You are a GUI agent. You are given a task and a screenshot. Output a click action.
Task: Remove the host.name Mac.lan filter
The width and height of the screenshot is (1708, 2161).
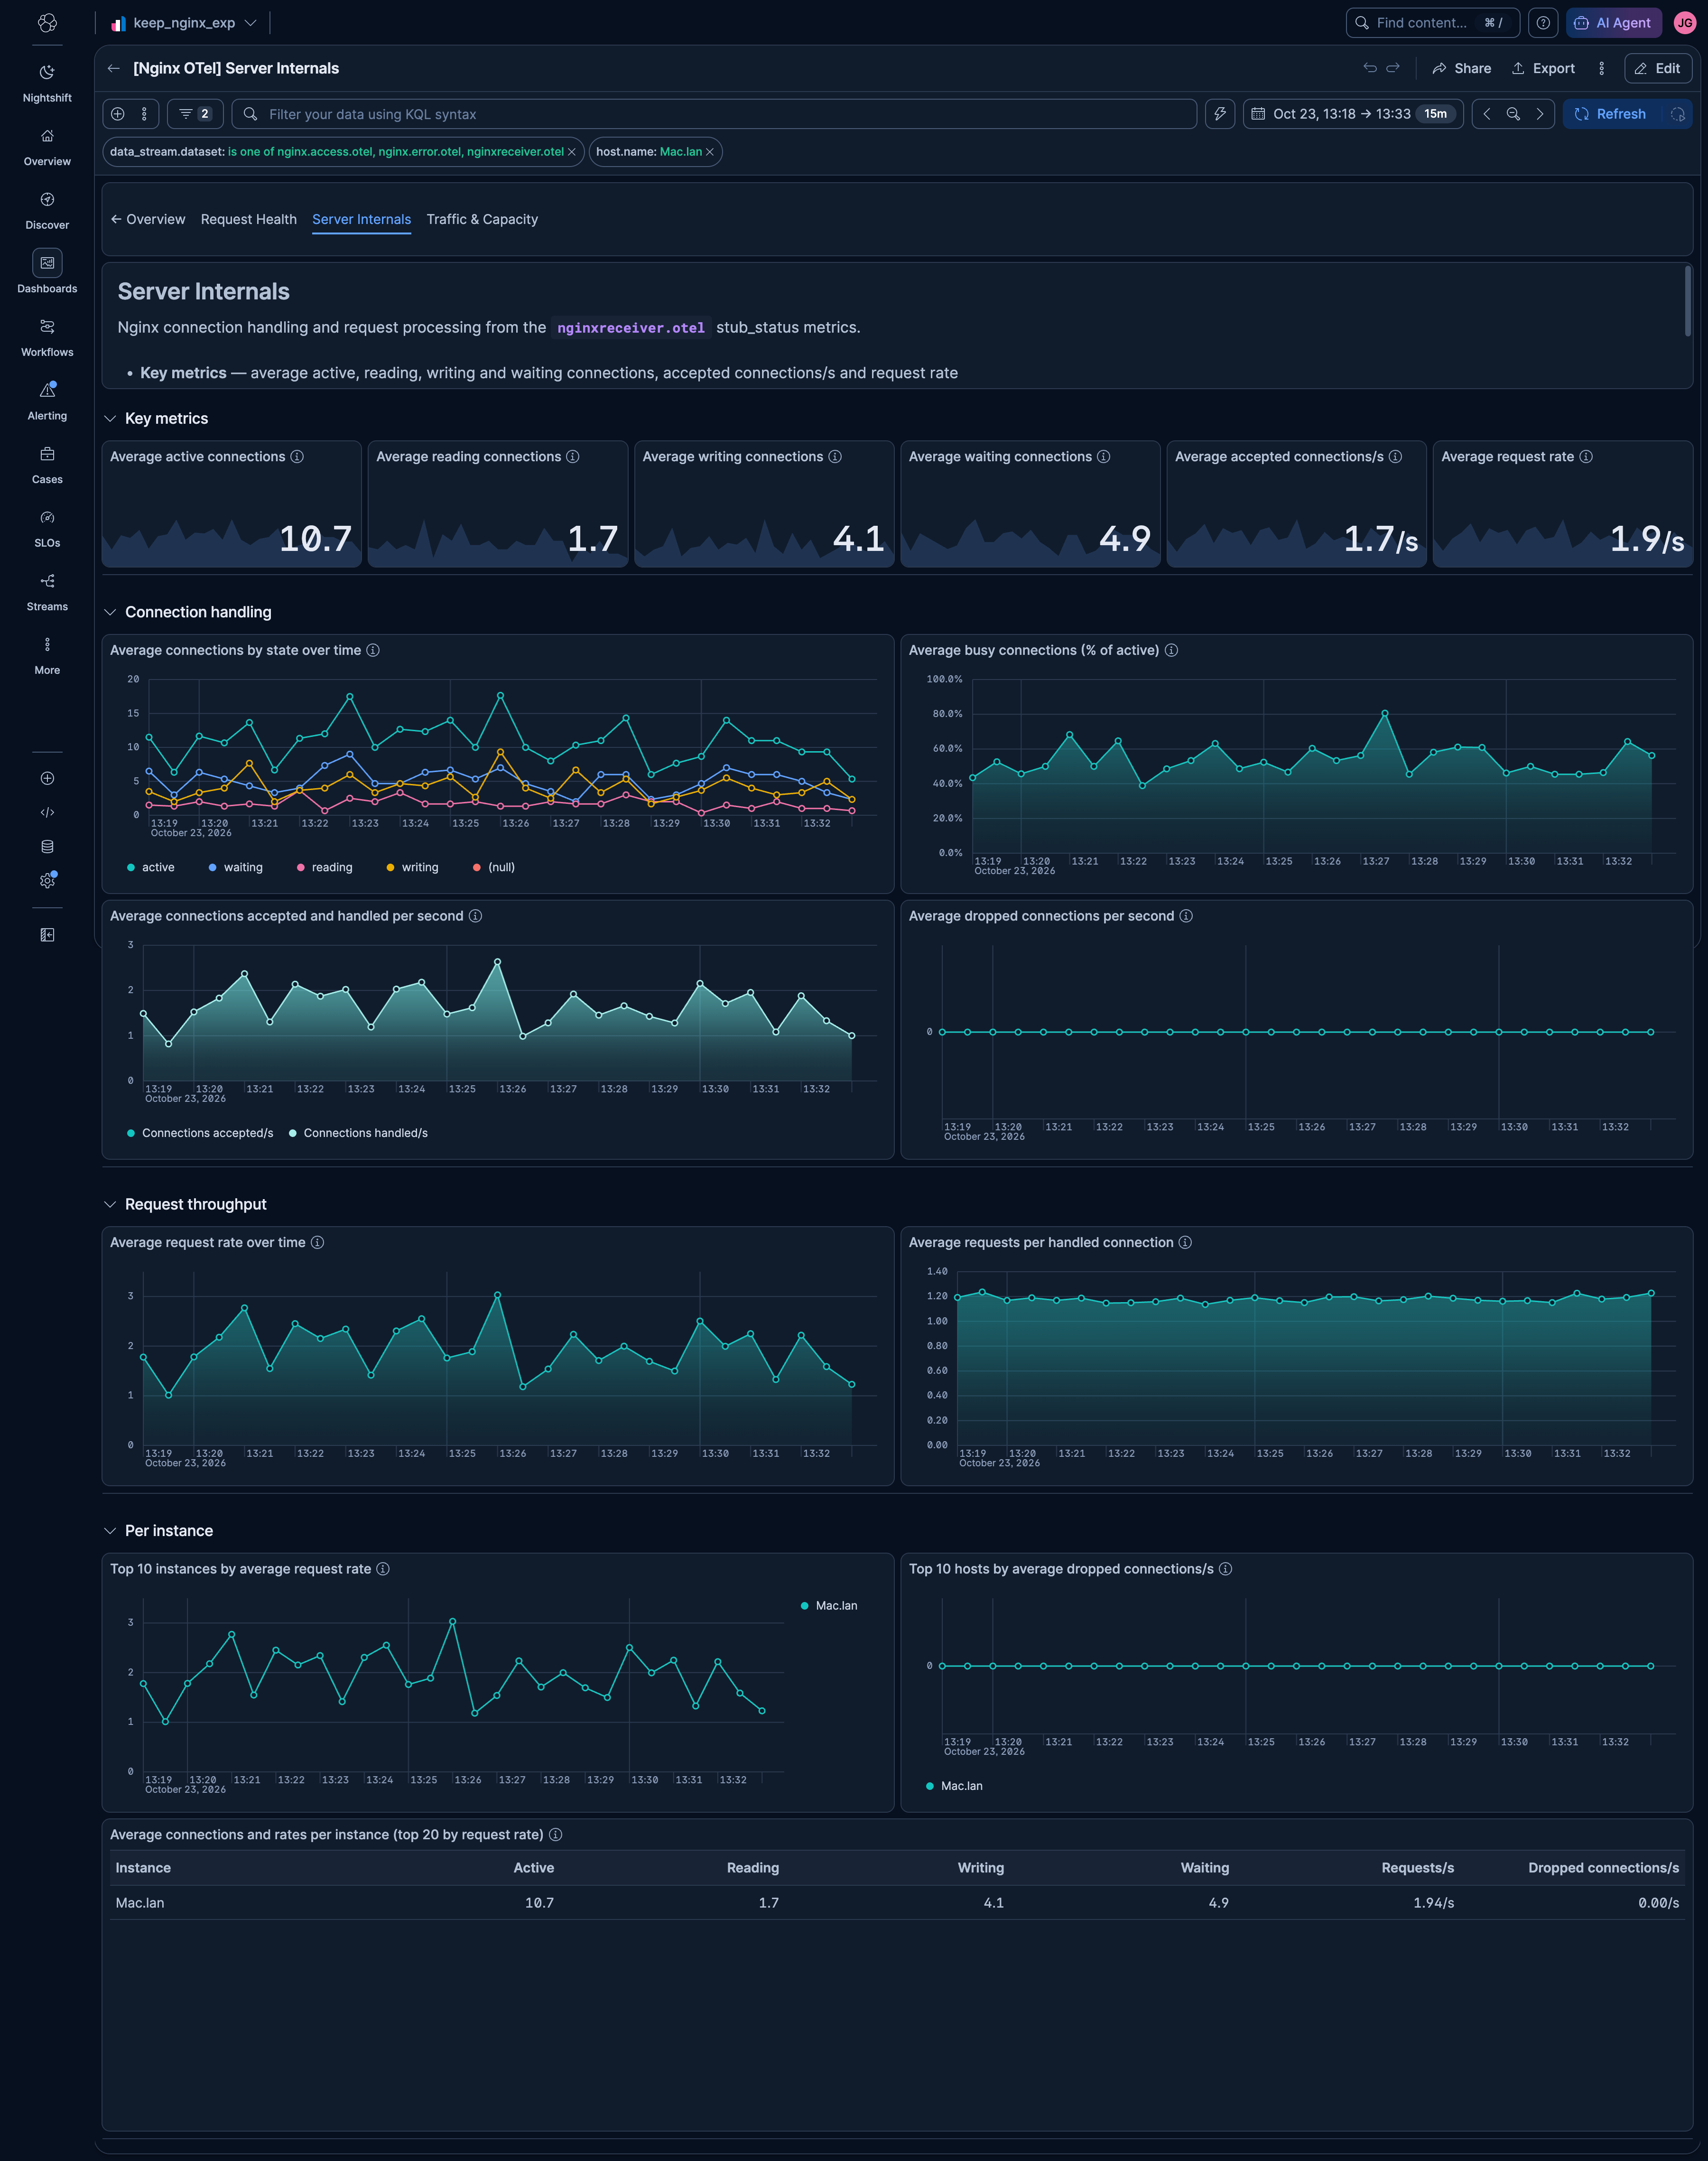click(x=710, y=152)
